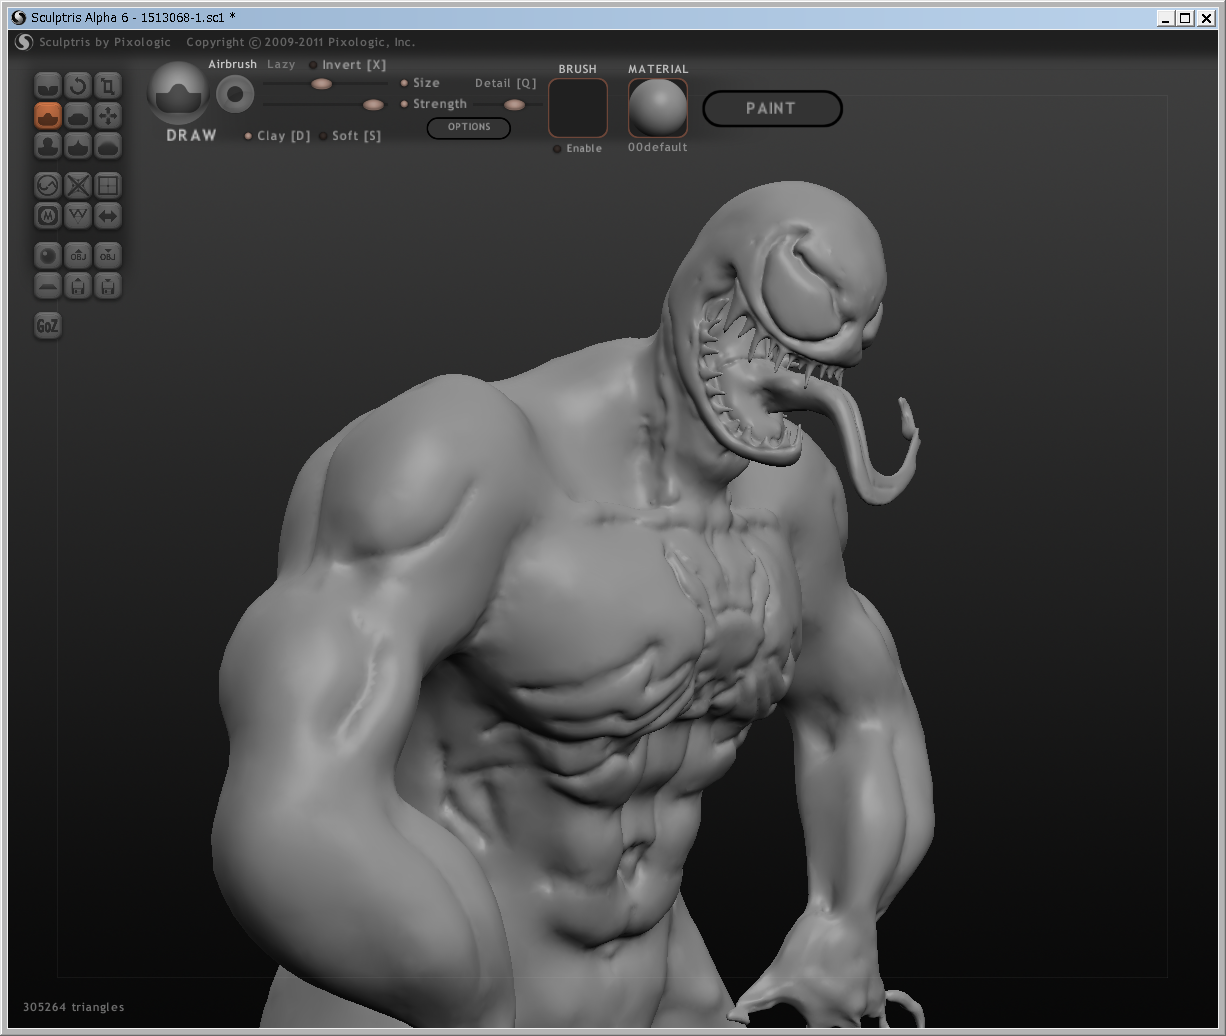This screenshot has height=1036, width=1226.
Task: Select the orange Draw brush tool
Action: [x=48, y=116]
